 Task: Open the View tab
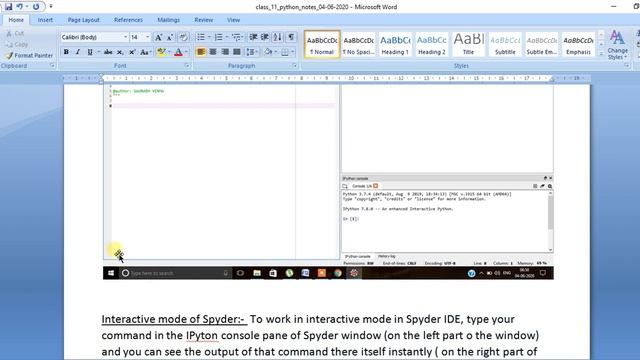point(233,20)
